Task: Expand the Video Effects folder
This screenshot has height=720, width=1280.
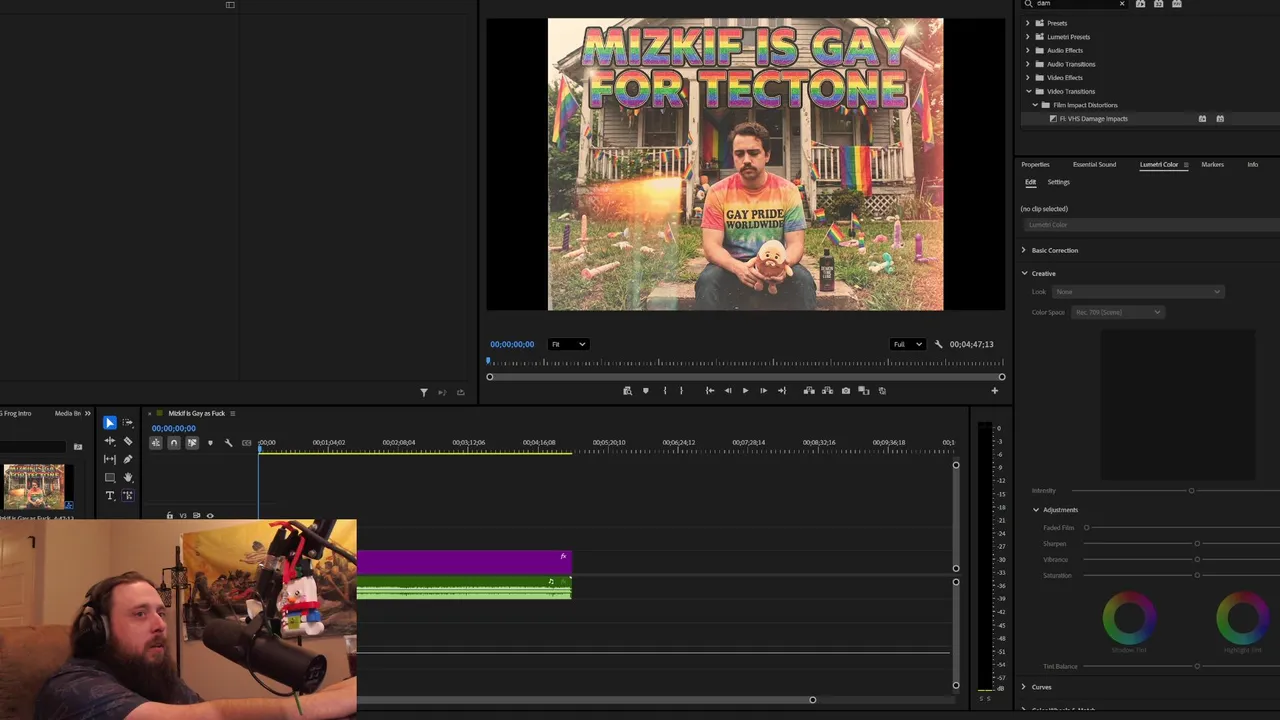Action: click(x=1028, y=77)
